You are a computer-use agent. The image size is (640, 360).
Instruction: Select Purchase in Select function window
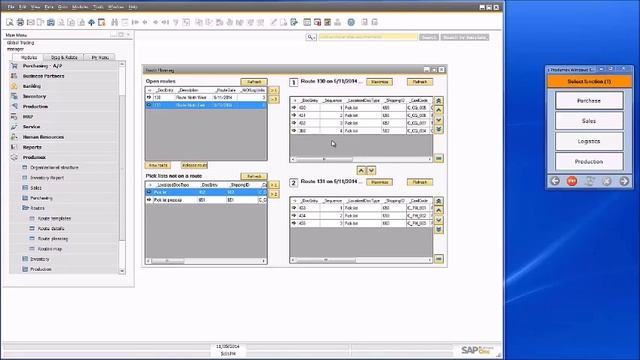click(x=589, y=100)
